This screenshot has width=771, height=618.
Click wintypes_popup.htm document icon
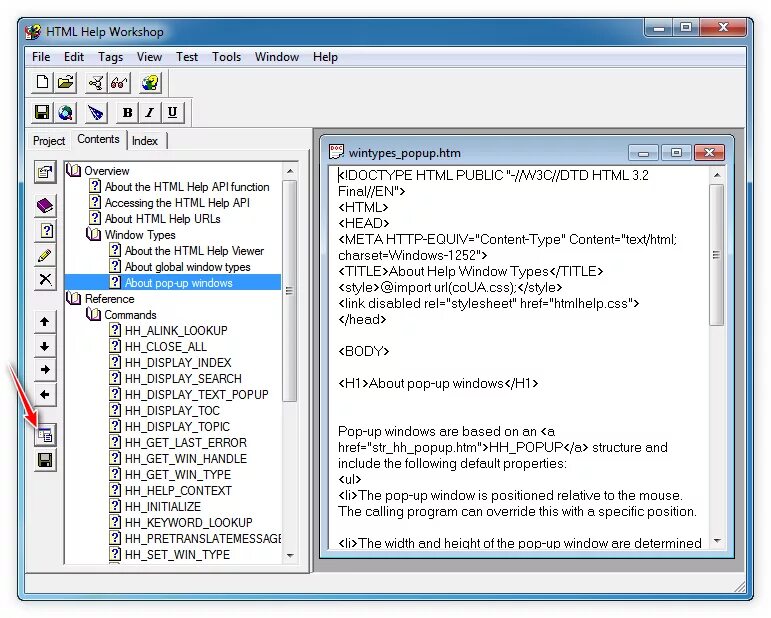pyautogui.click(x=336, y=152)
